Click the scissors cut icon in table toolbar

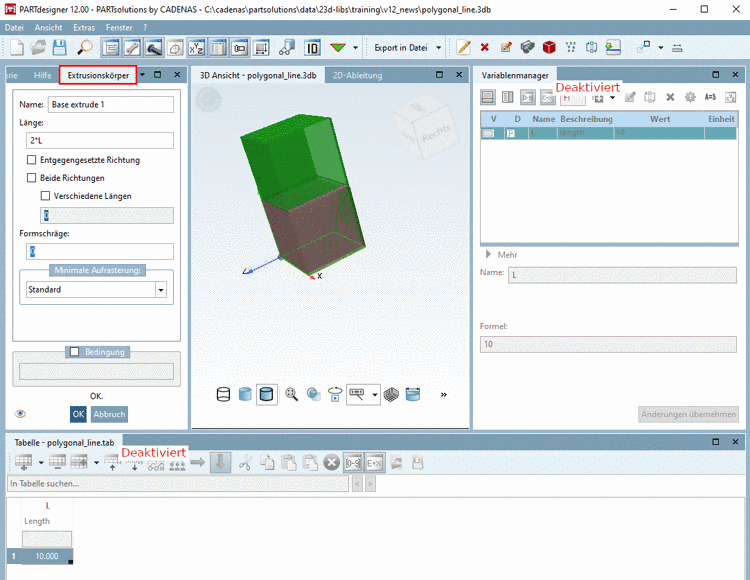pos(245,462)
